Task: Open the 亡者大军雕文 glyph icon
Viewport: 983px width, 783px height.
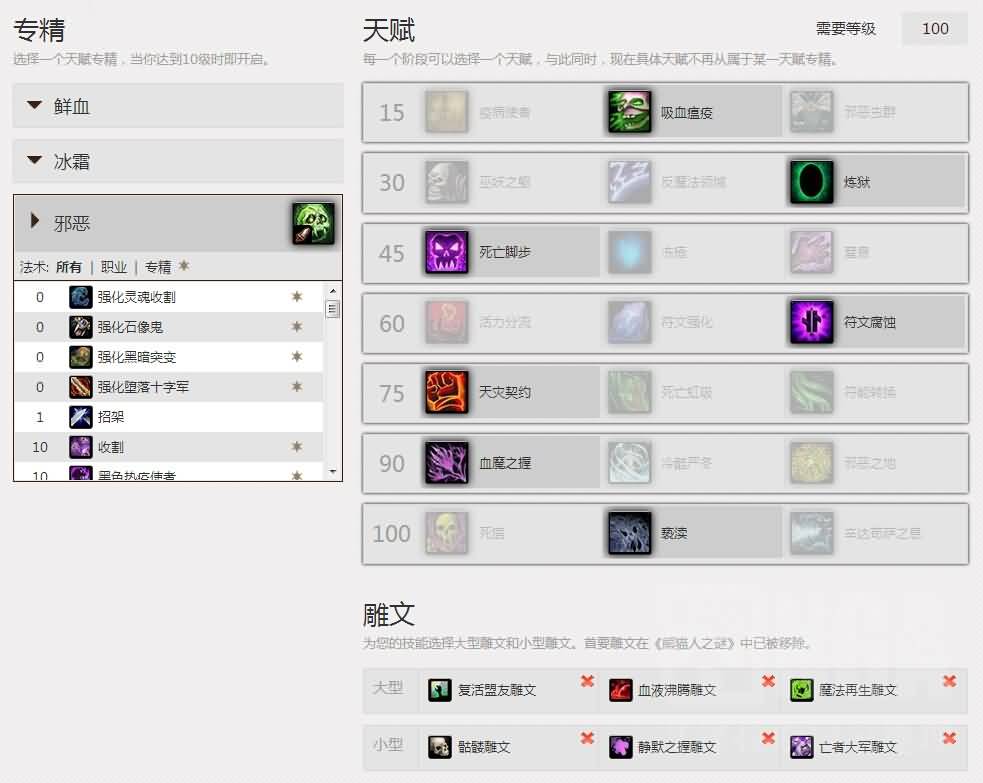Action: (801, 747)
